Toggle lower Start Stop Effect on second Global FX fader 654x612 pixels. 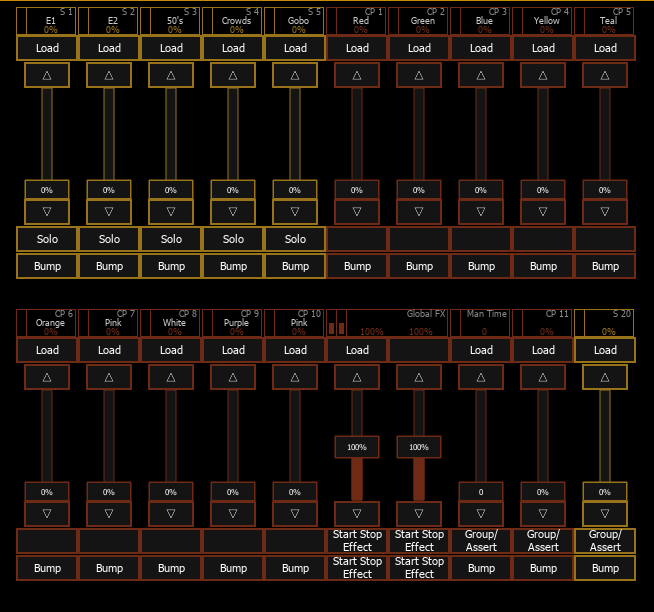coord(419,568)
